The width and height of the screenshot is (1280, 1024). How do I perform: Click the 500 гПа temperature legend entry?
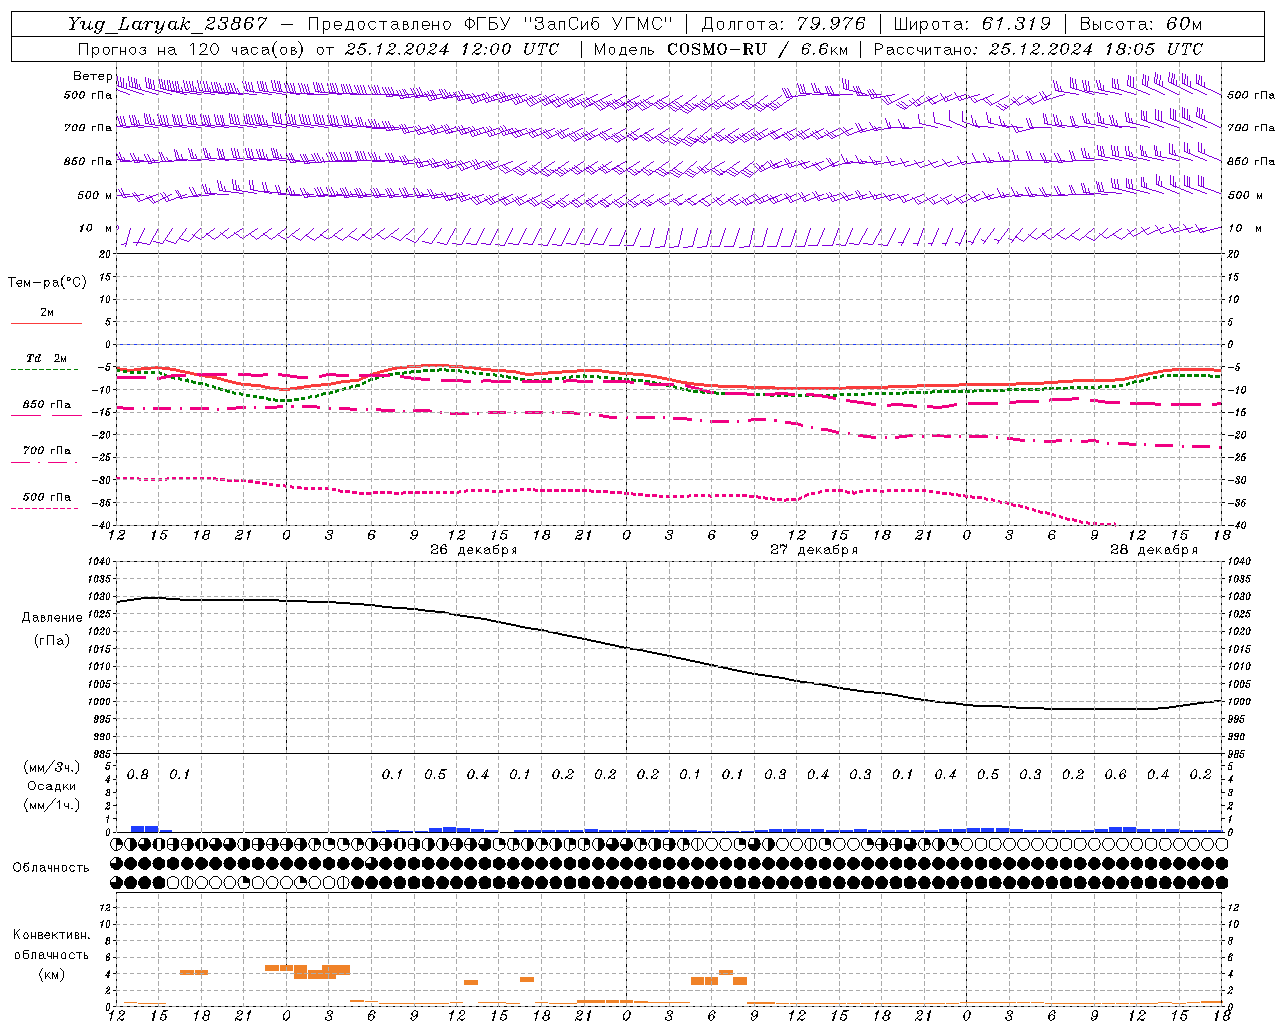[47, 497]
